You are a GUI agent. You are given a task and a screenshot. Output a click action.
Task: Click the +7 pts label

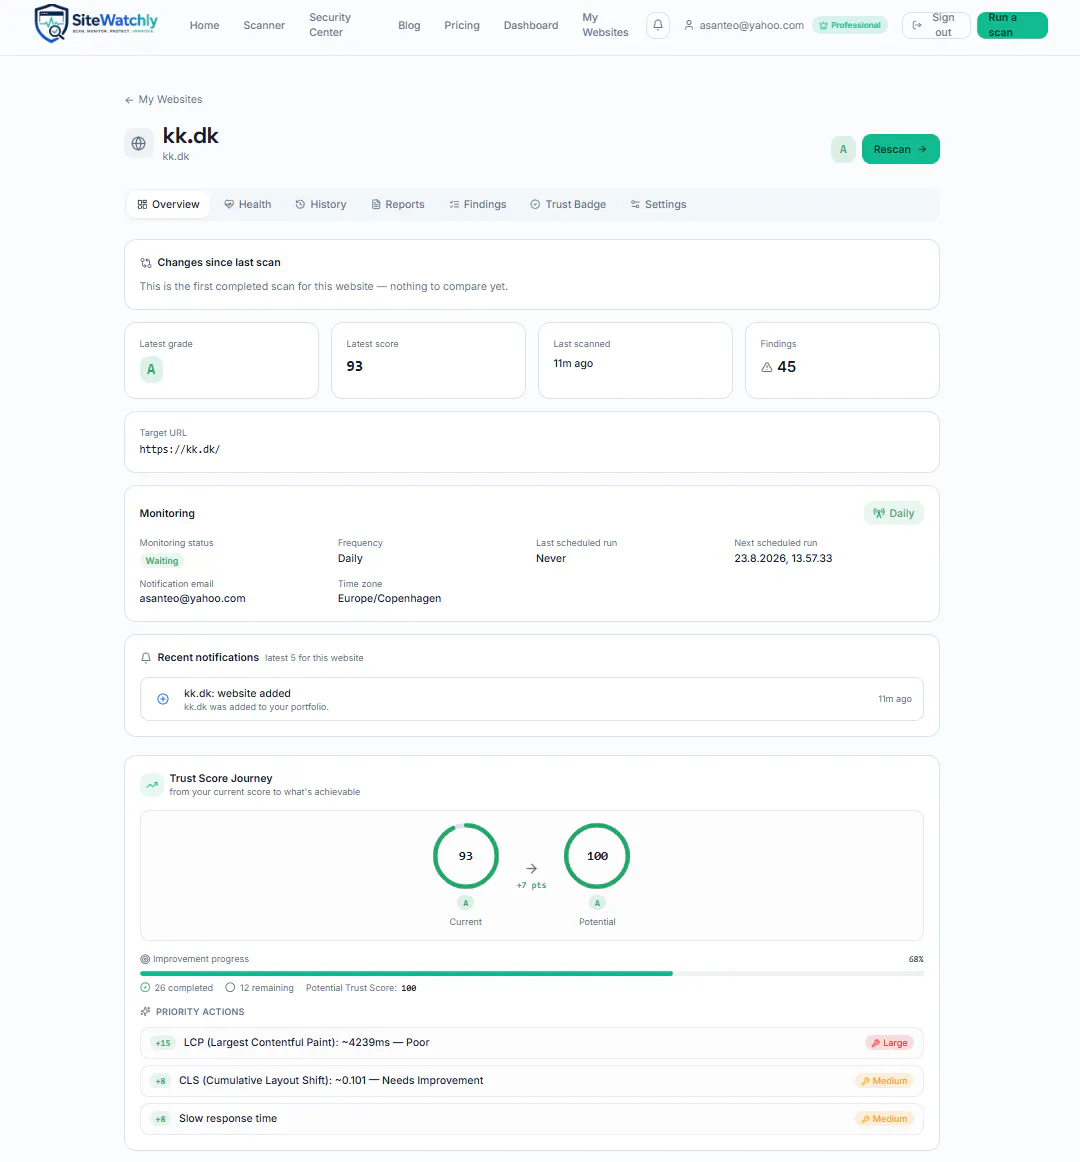click(531, 886)
